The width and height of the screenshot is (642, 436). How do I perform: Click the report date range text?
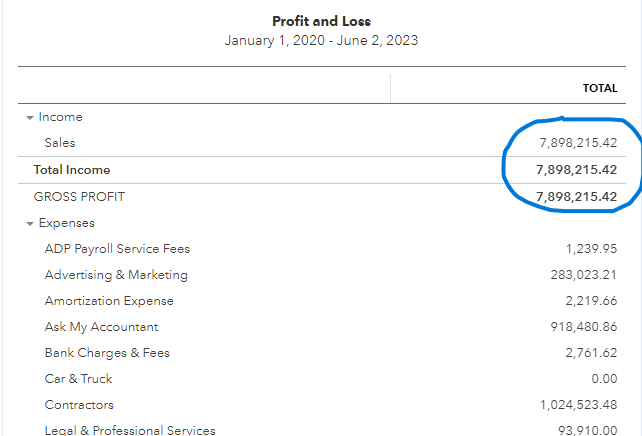click(320, 41)
